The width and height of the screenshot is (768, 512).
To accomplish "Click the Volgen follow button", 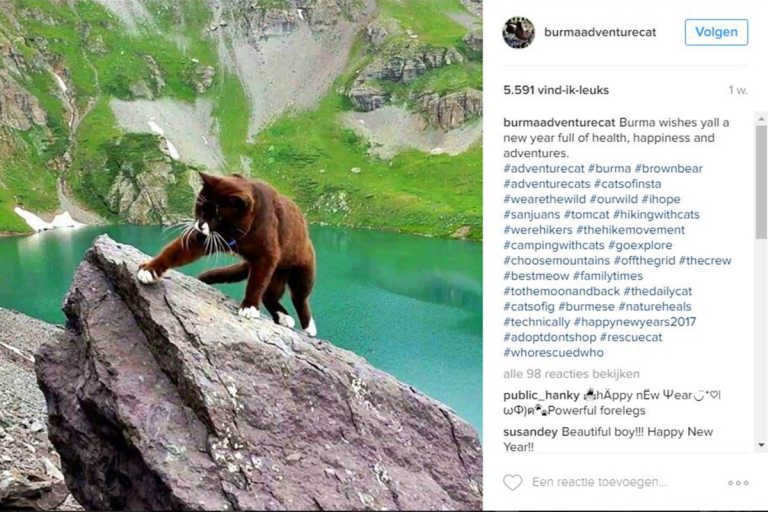I will pyautogui.click(x=716, y=32).
